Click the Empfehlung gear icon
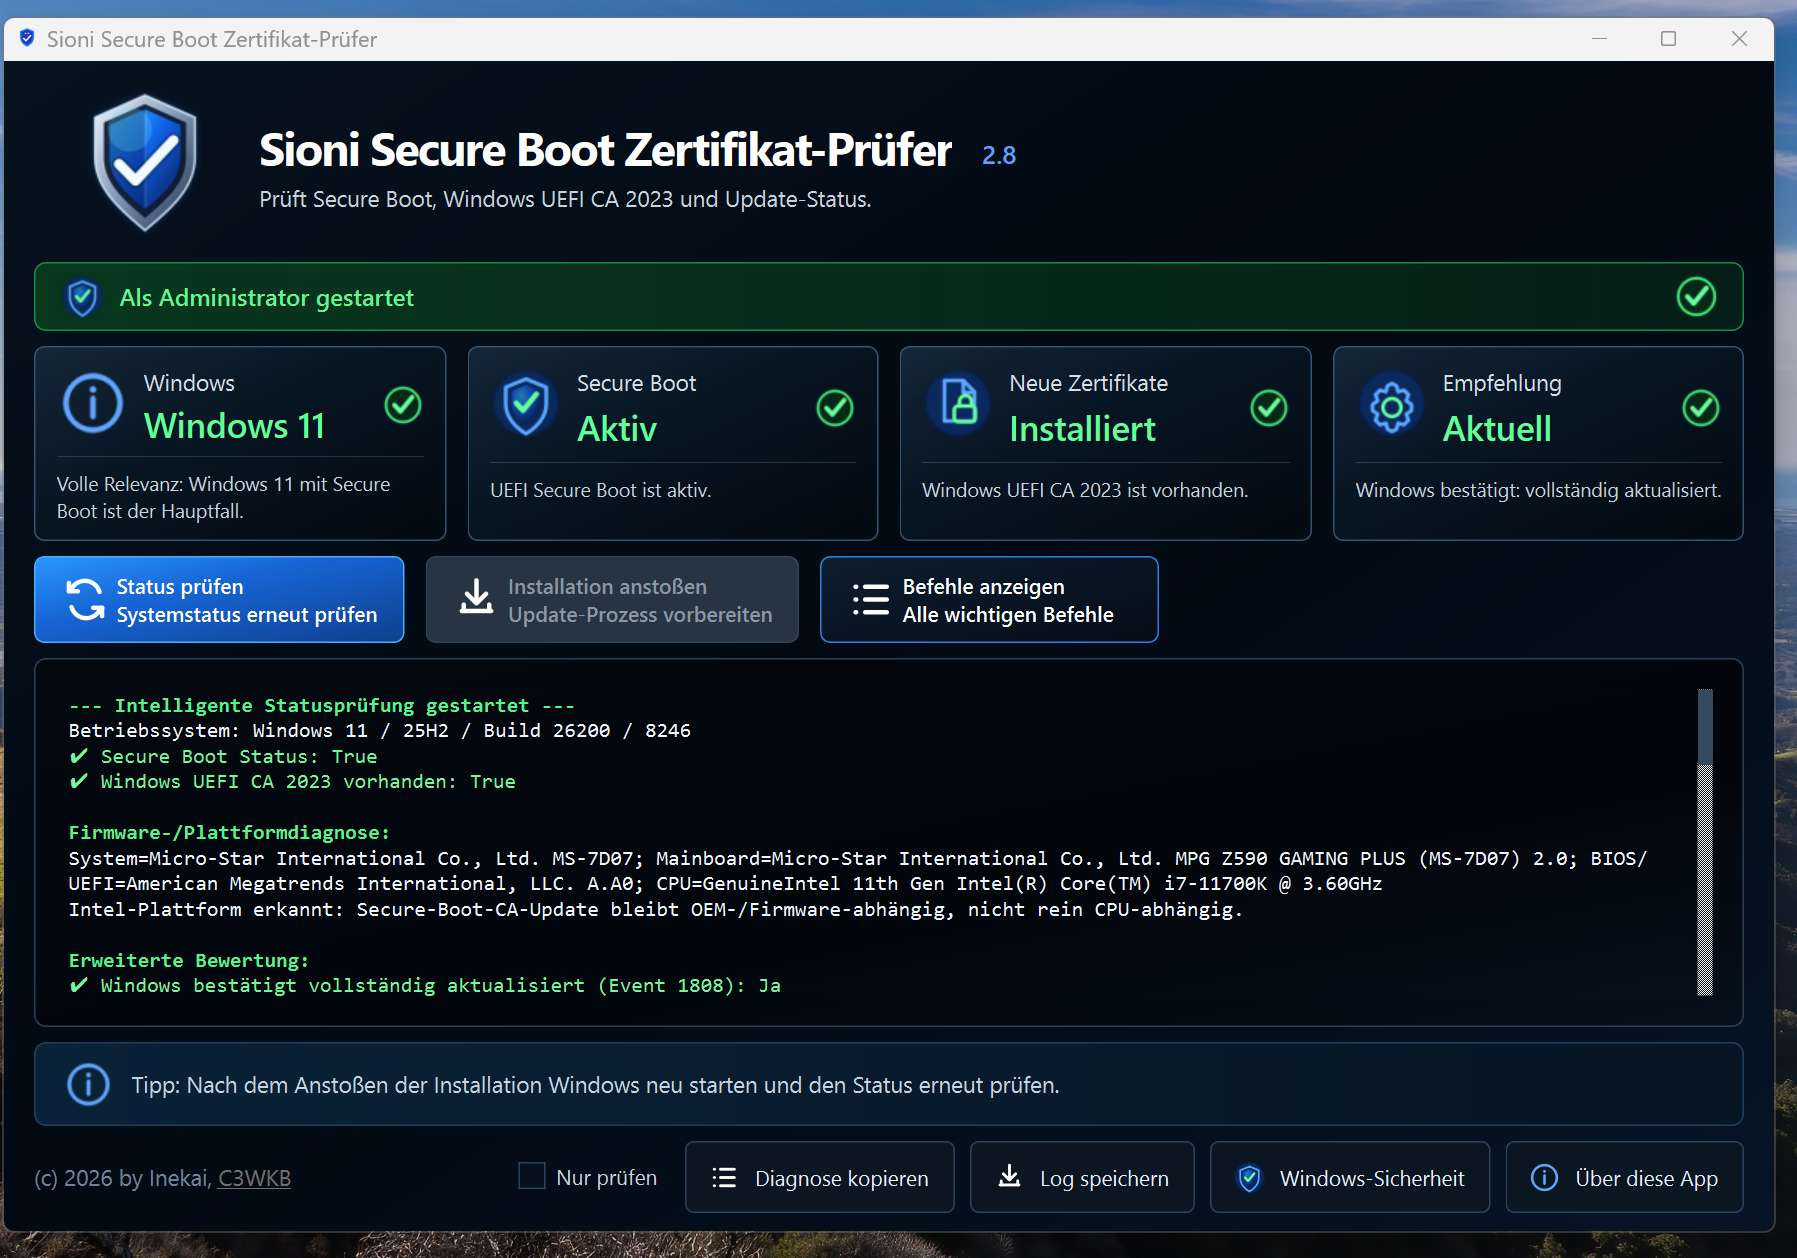This screenshot has width=1797, height=1258. point(1391,406)
